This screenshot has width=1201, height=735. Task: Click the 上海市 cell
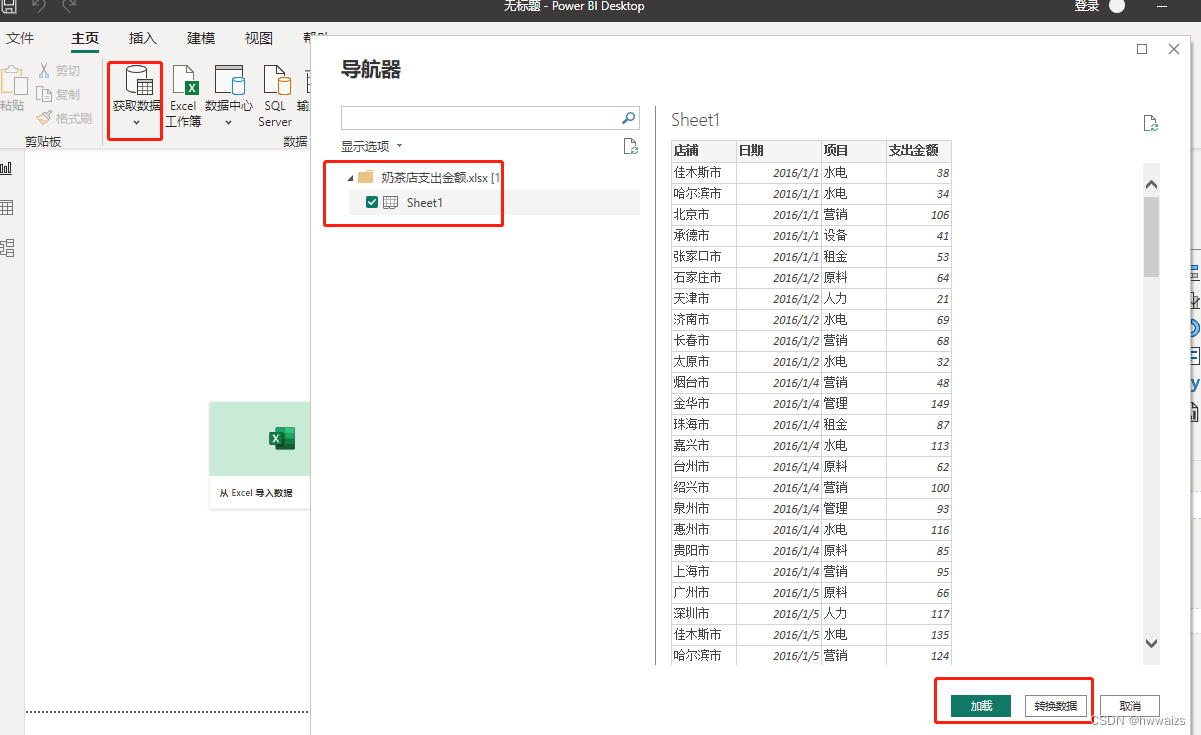pyautogui.click(x=704, y=571)
